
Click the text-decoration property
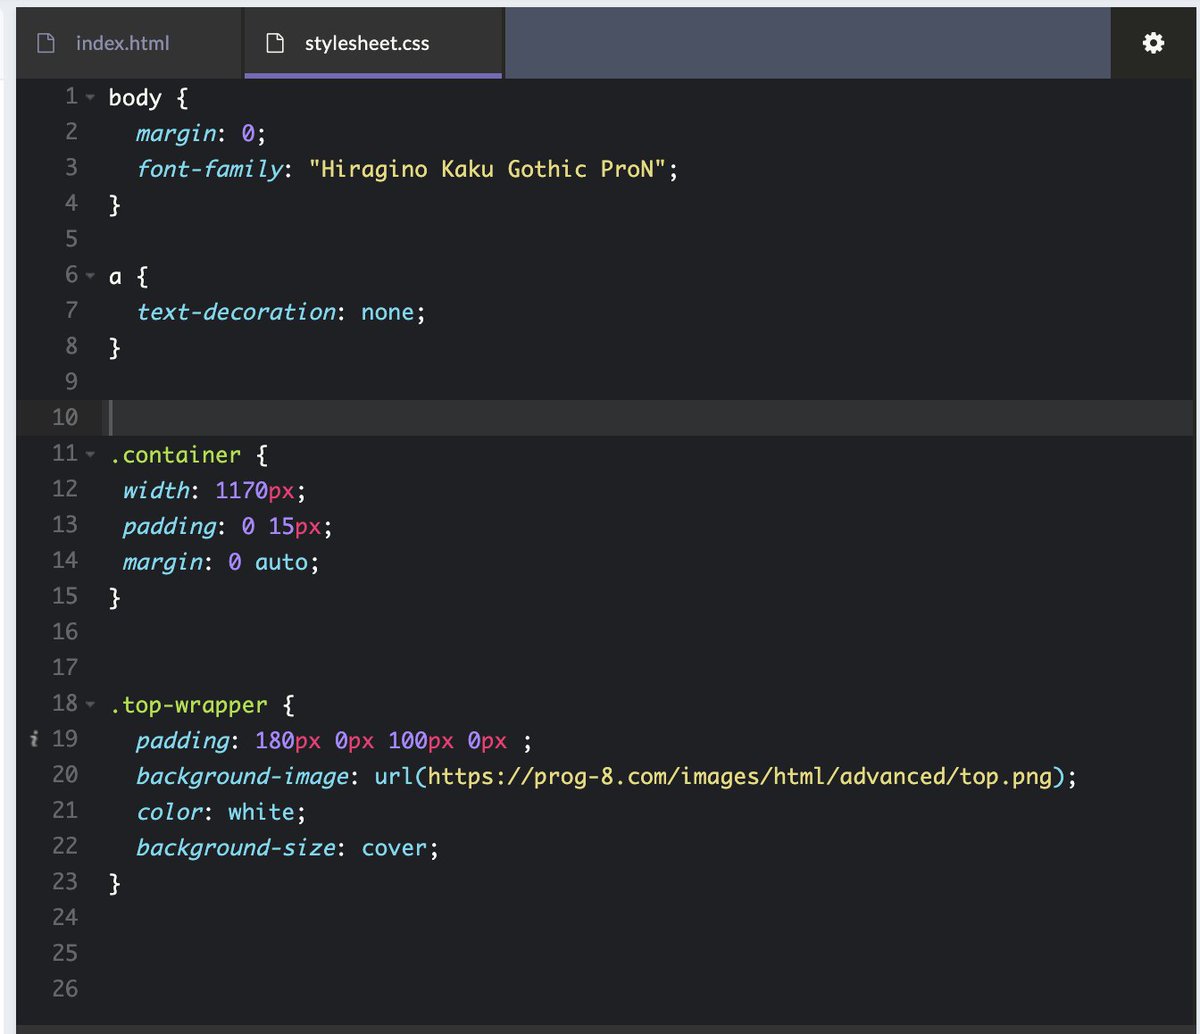click(x=236, y=312)
